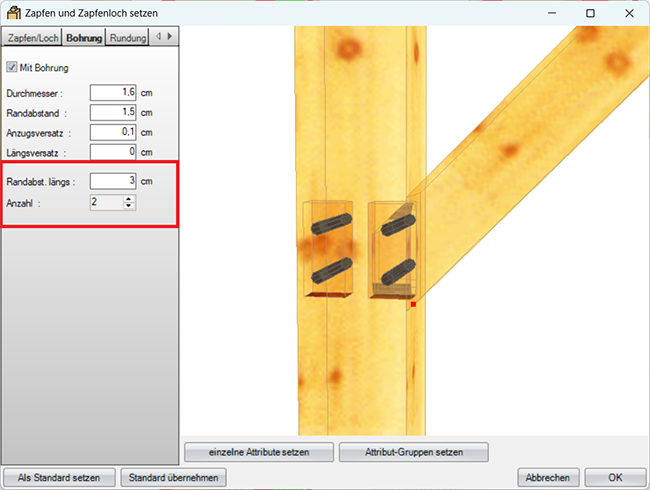Open the Rundung tab
The image size is (650, 490).
(x=128, y=38)
